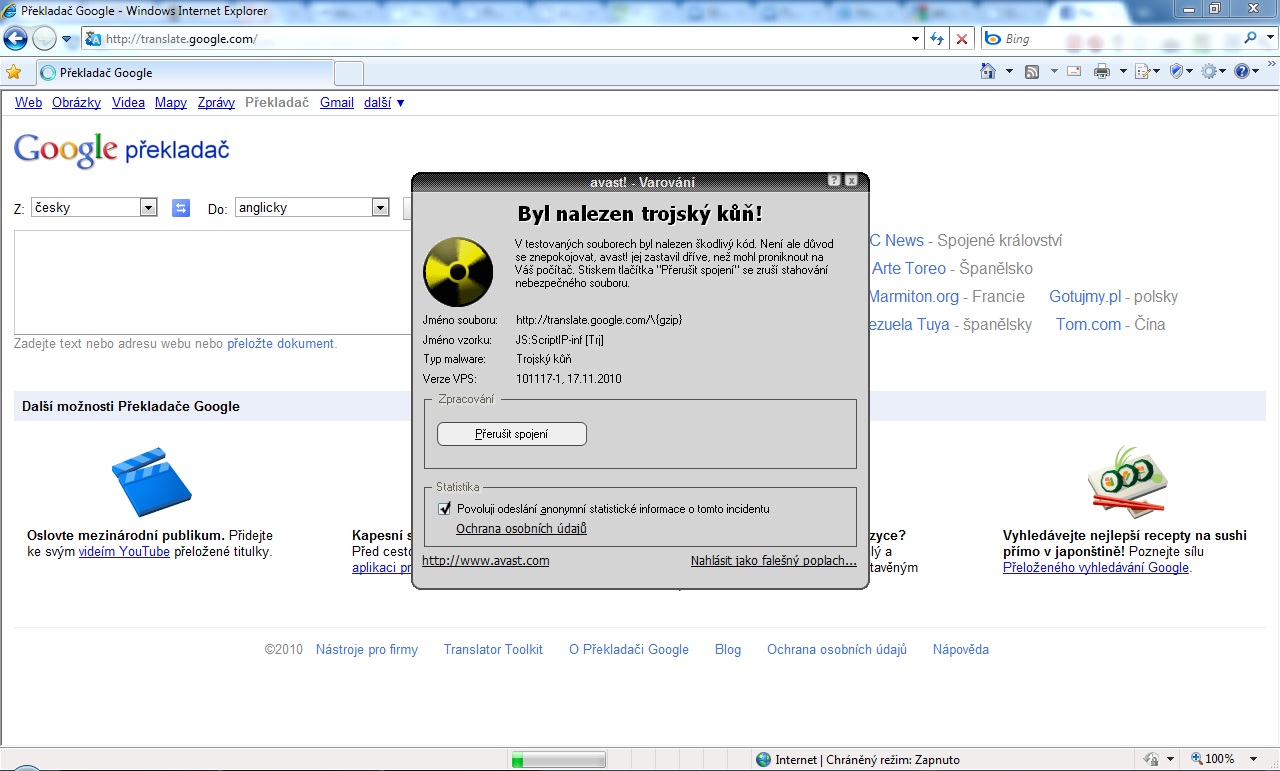Open the Tom.com link
1280x771 pixels.
[x=1088, y=324]
